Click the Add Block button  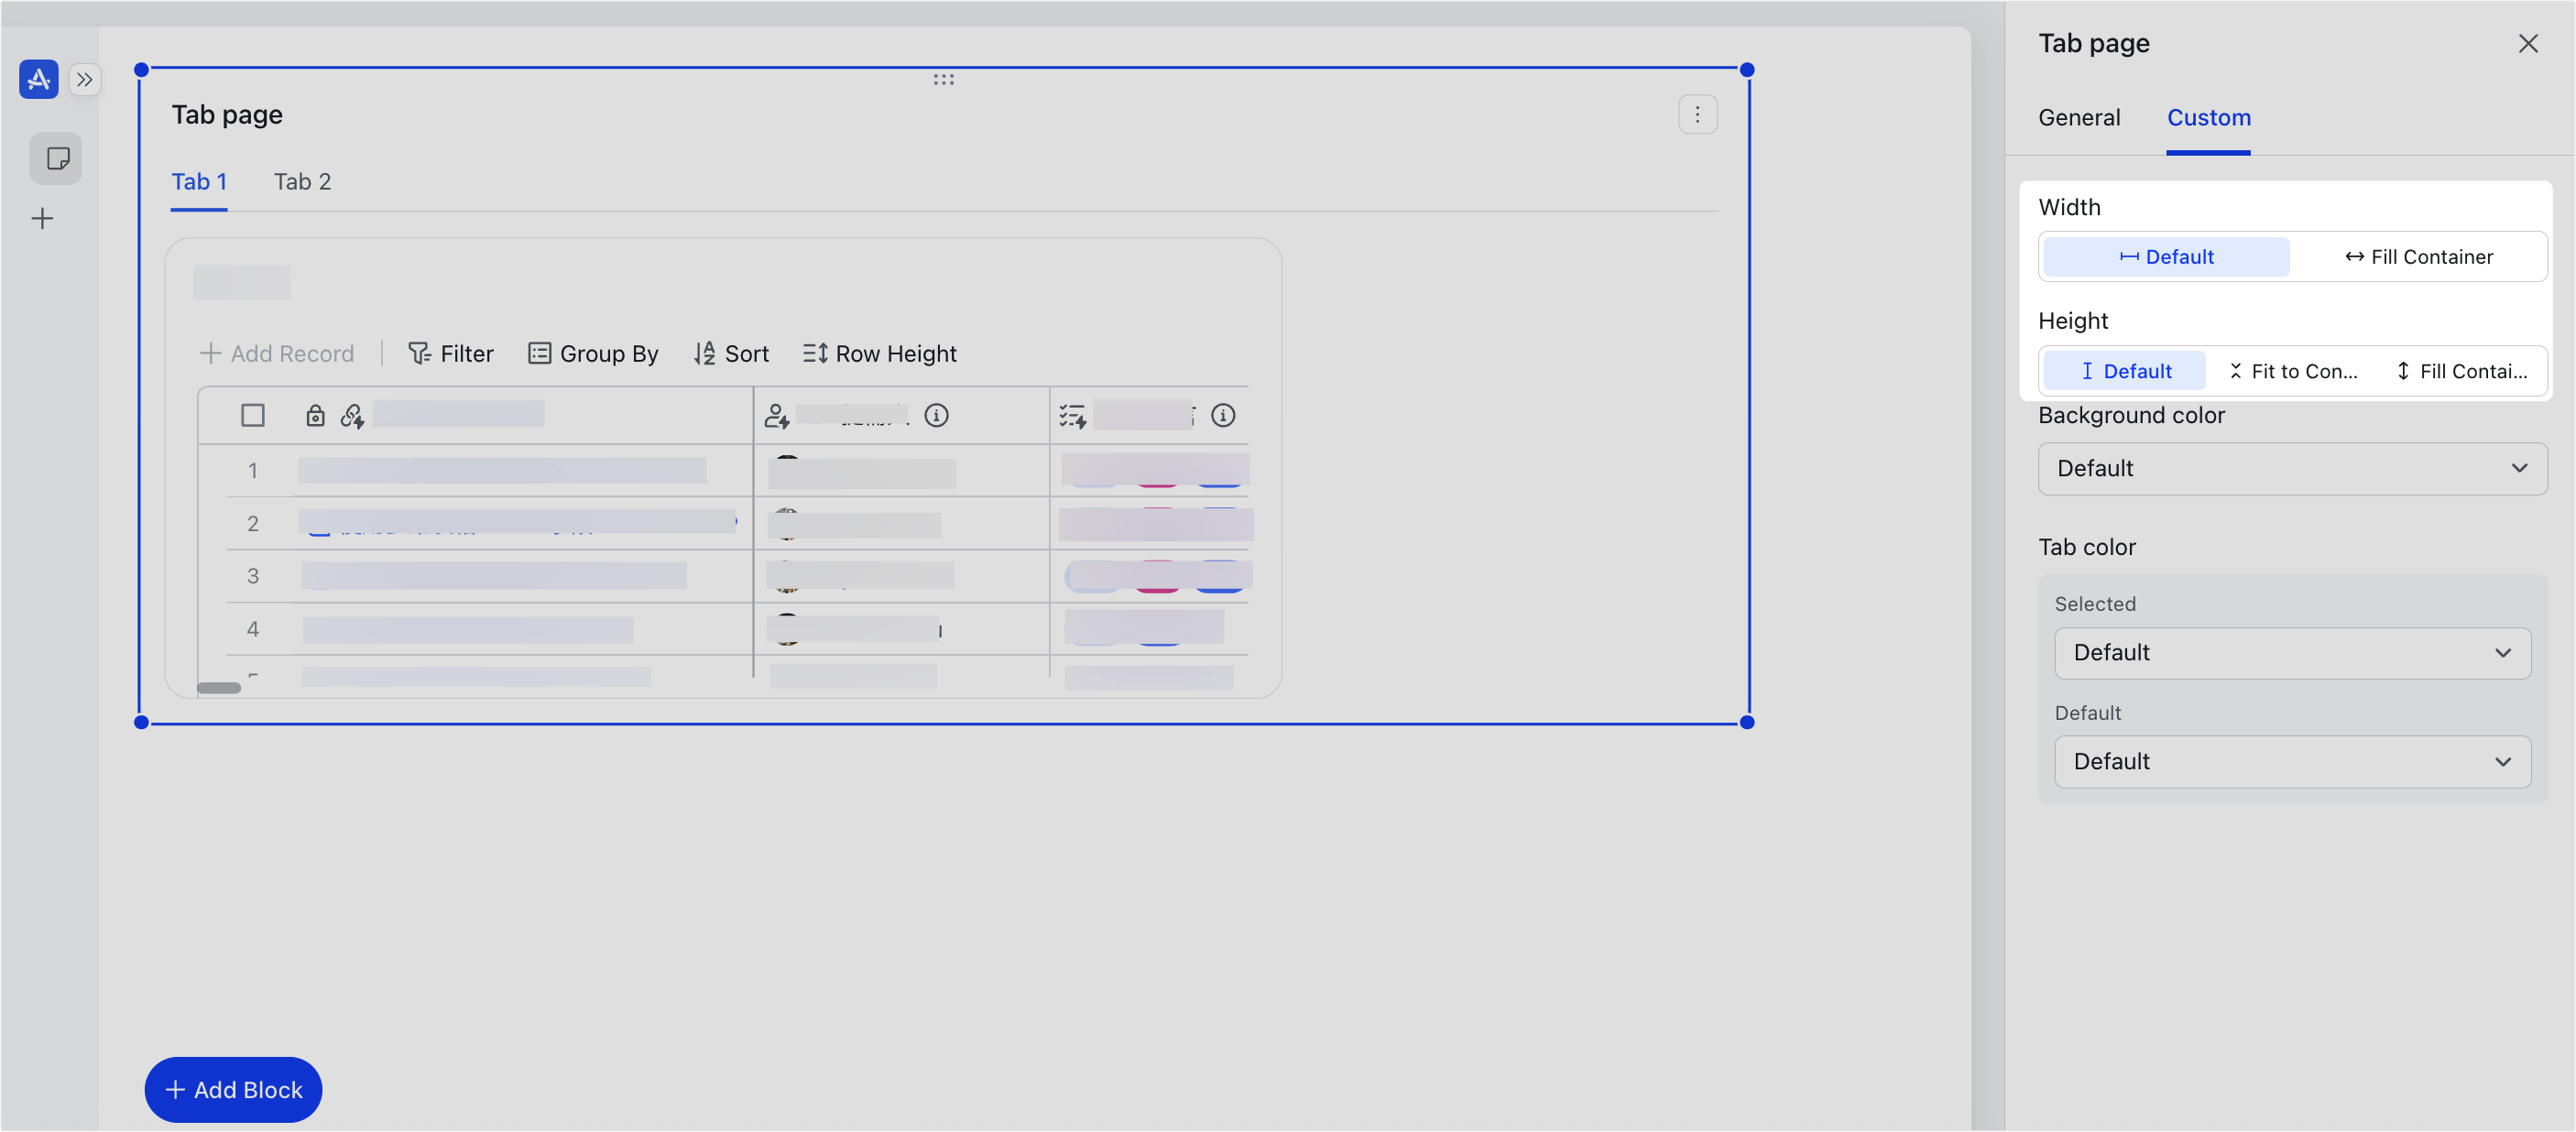point(233,1088)
